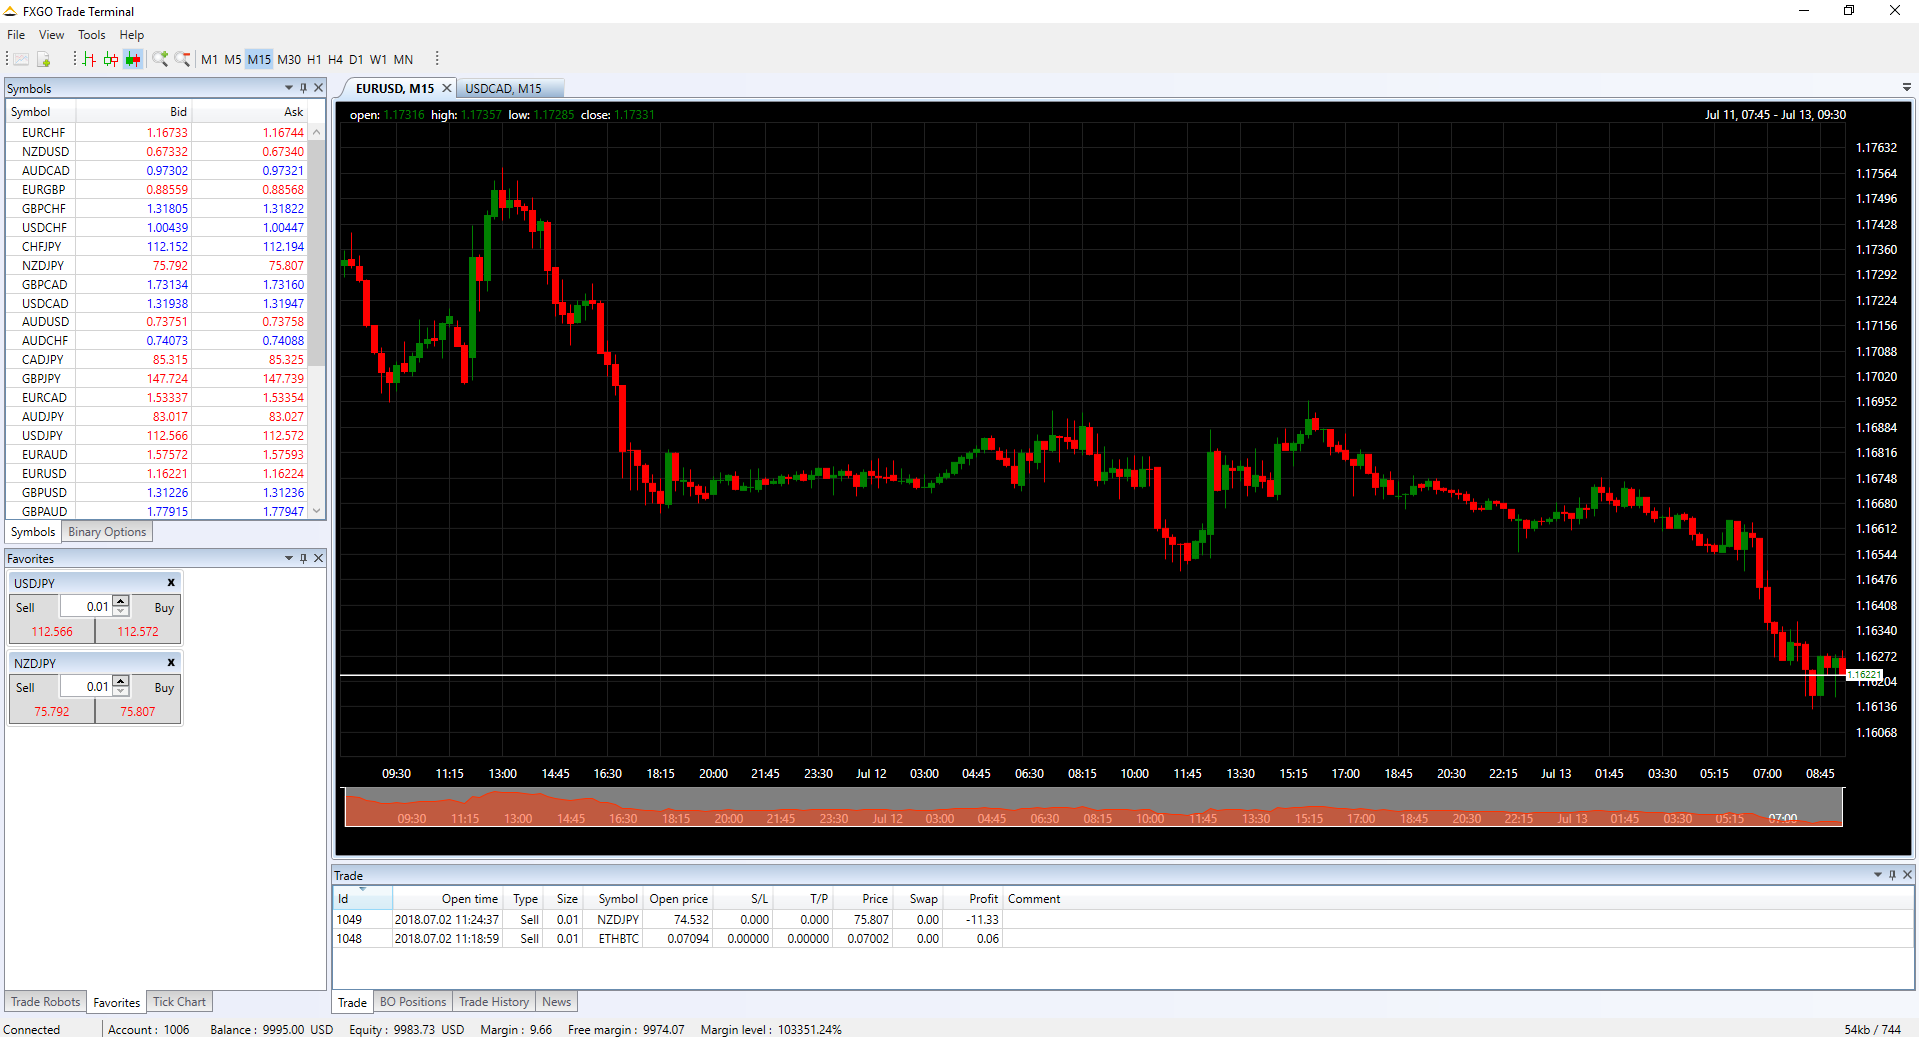Remove USDJPY from Favorites
1919x1037 pixels.
pyautogui.click(x=171, y=583)
